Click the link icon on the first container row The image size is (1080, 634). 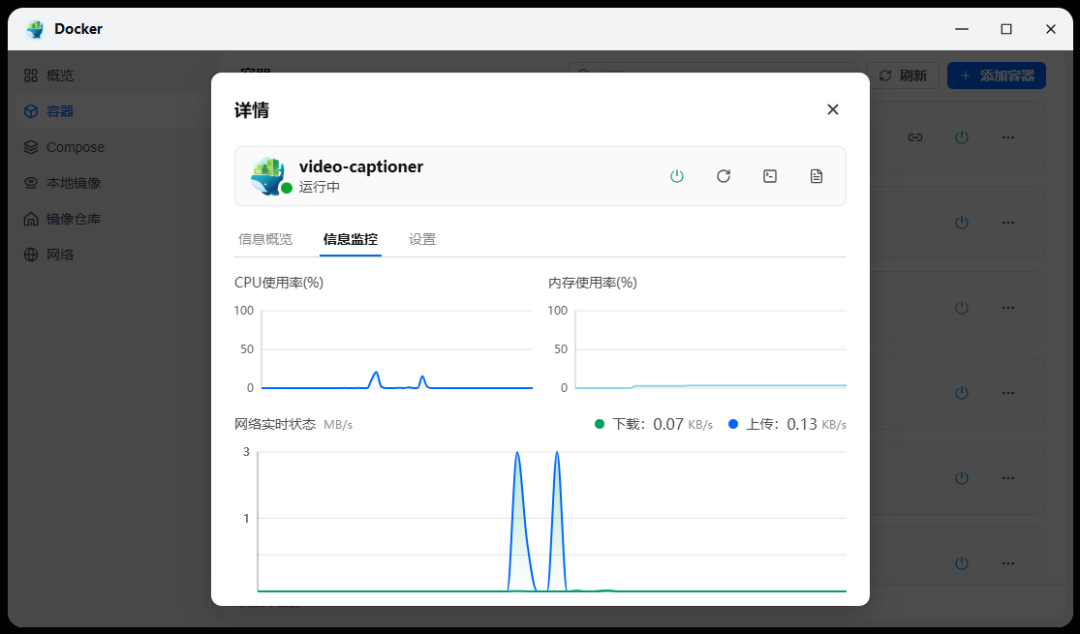pyautogui.click(x=915, y=137)
